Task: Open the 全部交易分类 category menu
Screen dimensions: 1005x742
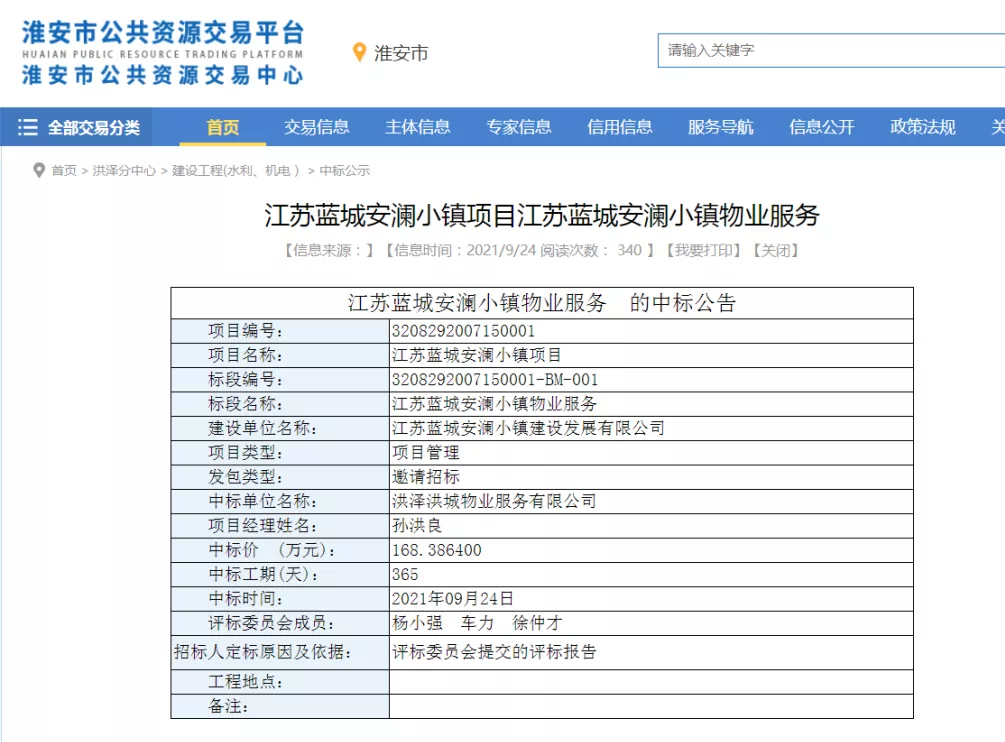Action: [93, 128]
